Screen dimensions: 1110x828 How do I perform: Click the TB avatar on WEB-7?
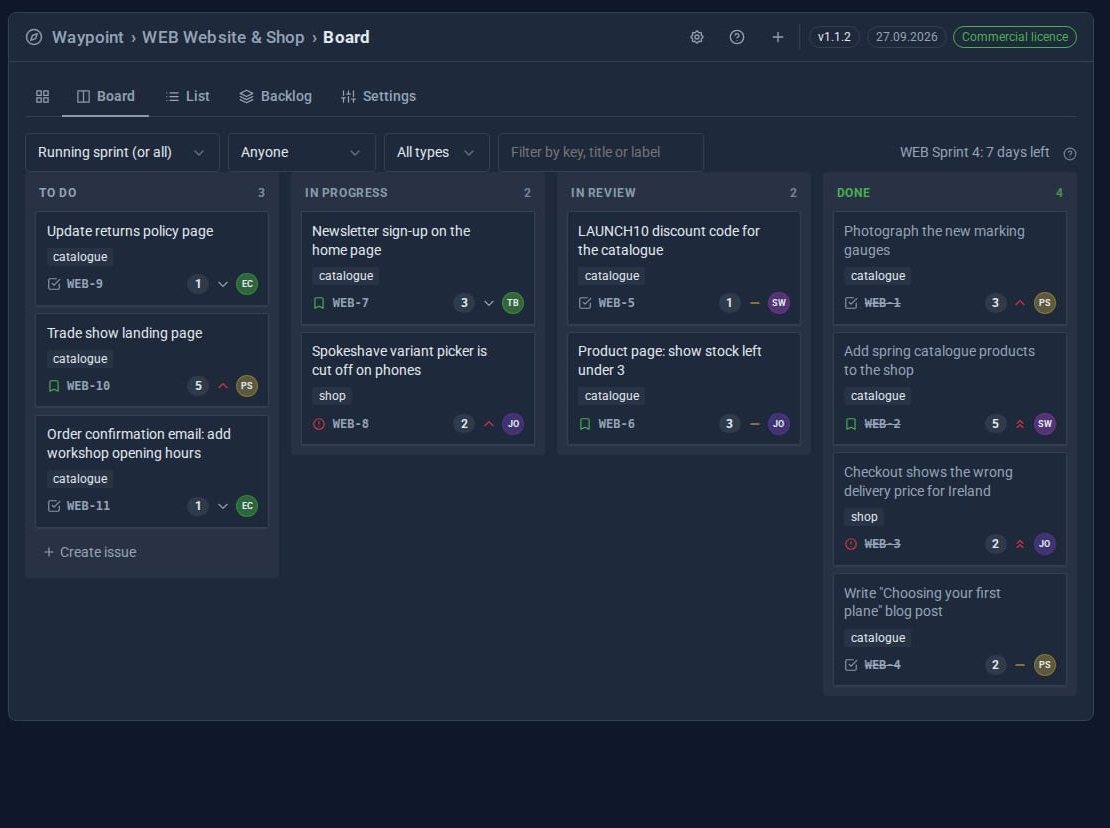click(513, 303)
